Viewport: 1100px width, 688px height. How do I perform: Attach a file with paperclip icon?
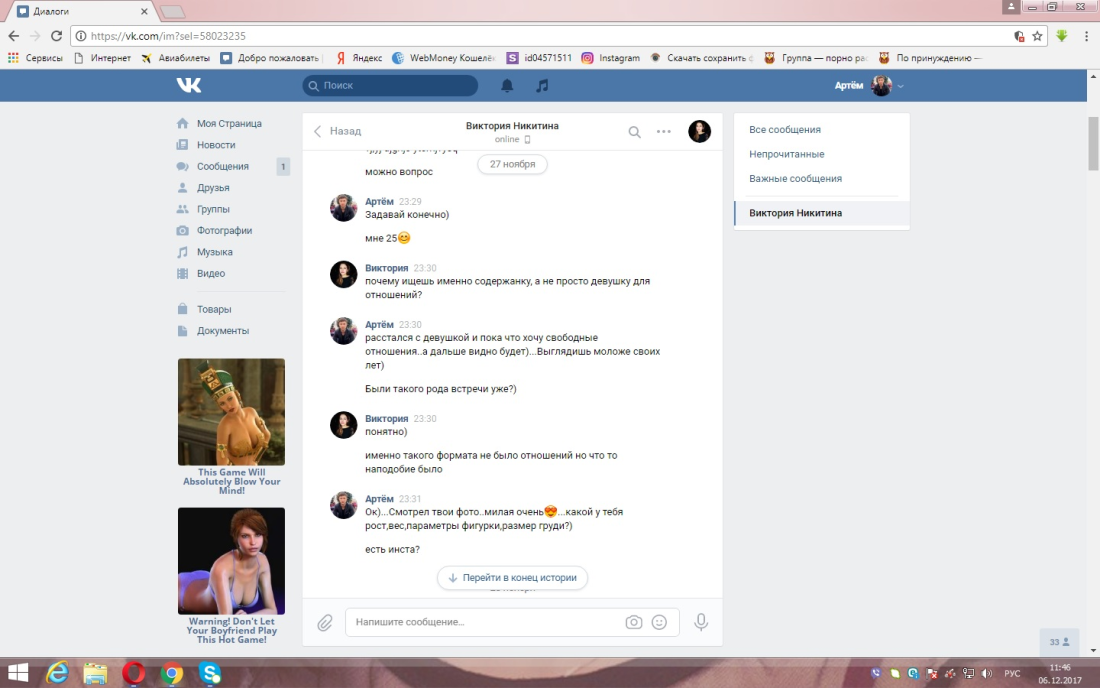tap(325, 623)
